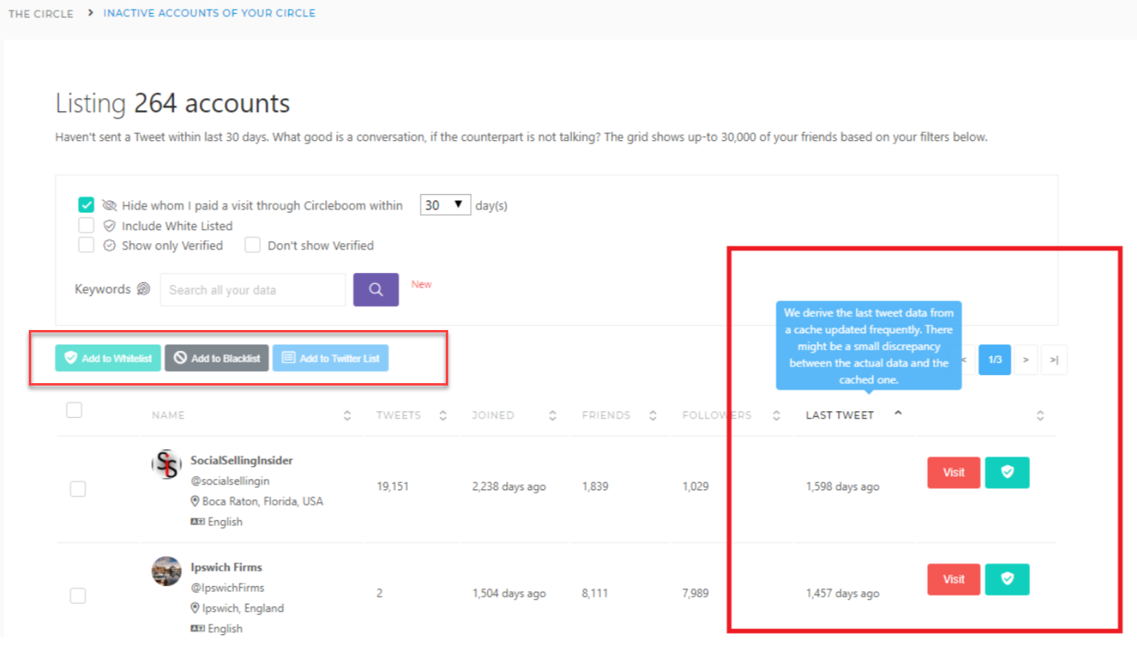Click the teal shield icon beside SocialSellingInsider's Visit button
This screenshot has height=667, width=1137.
1007,472
